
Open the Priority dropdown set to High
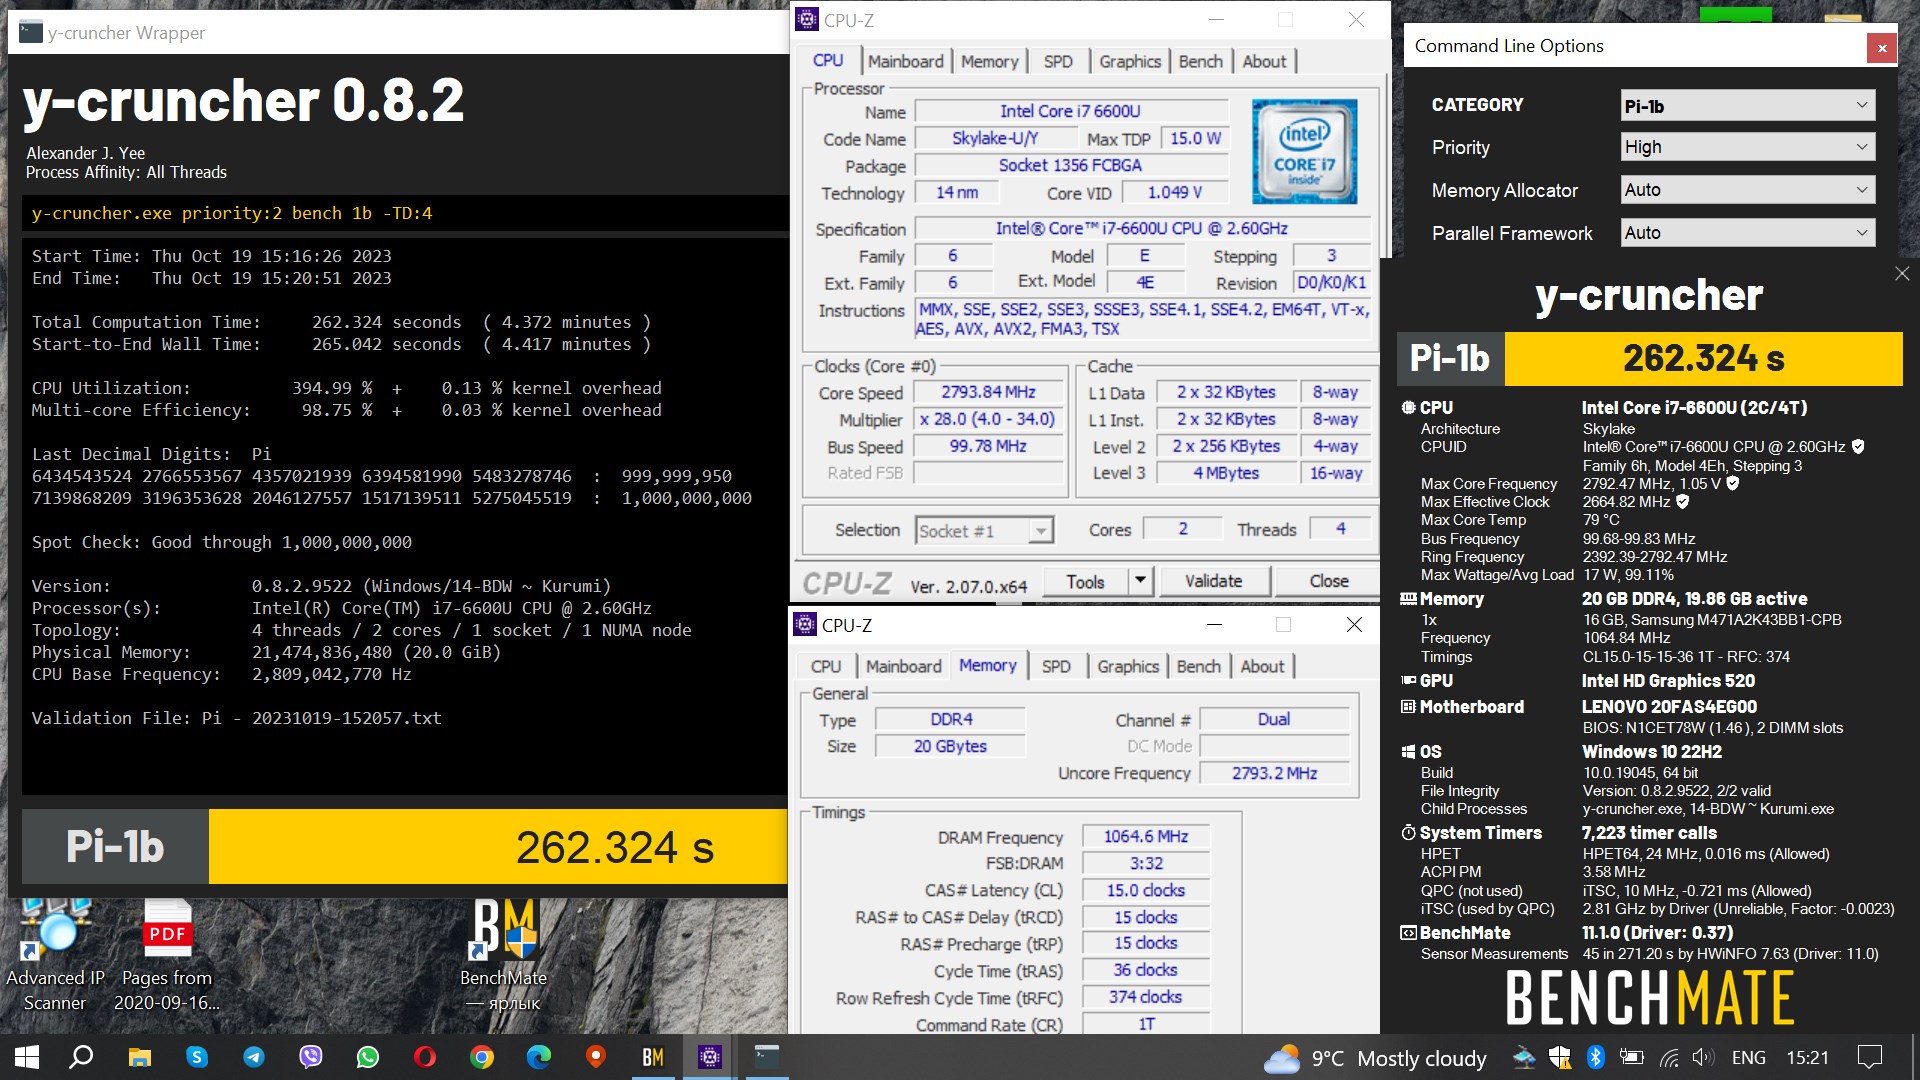click(x=1747, y=147)
